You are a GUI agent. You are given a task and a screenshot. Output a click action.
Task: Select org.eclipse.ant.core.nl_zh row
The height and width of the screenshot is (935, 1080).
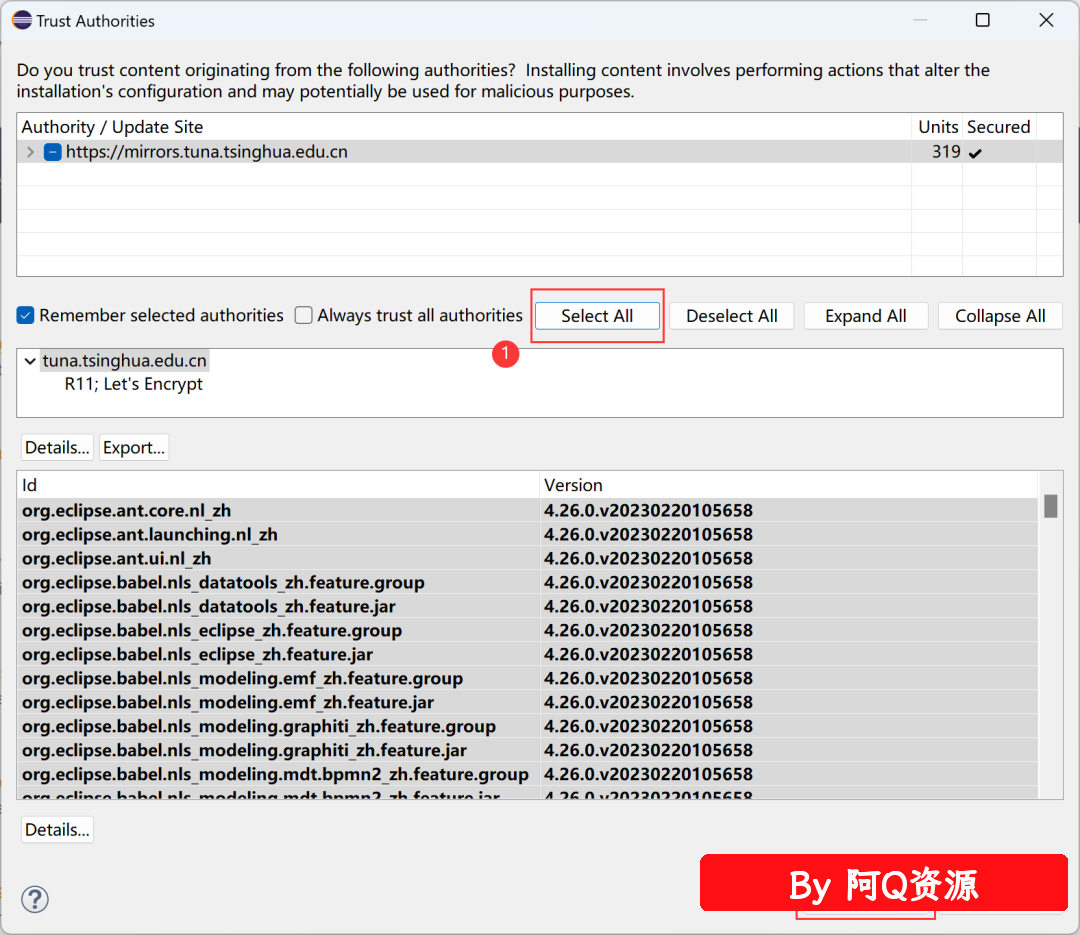tap(528, 511)
